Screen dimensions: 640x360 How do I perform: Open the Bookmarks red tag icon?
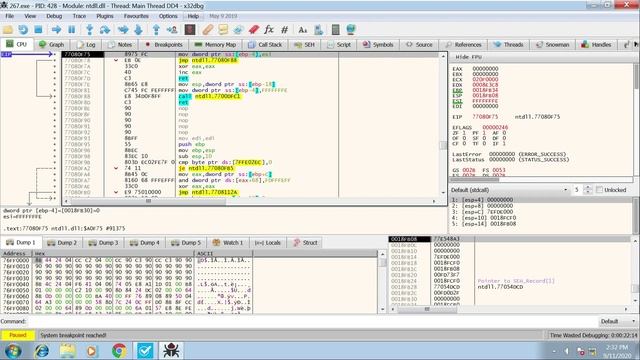point(253,29)
